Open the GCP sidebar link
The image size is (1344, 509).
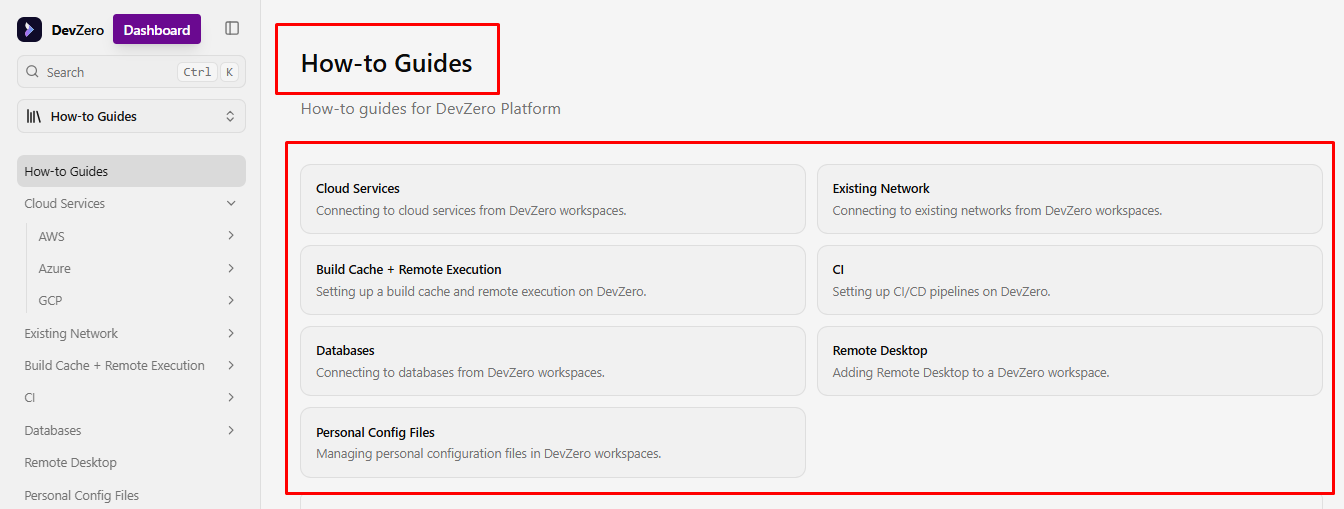51,301
